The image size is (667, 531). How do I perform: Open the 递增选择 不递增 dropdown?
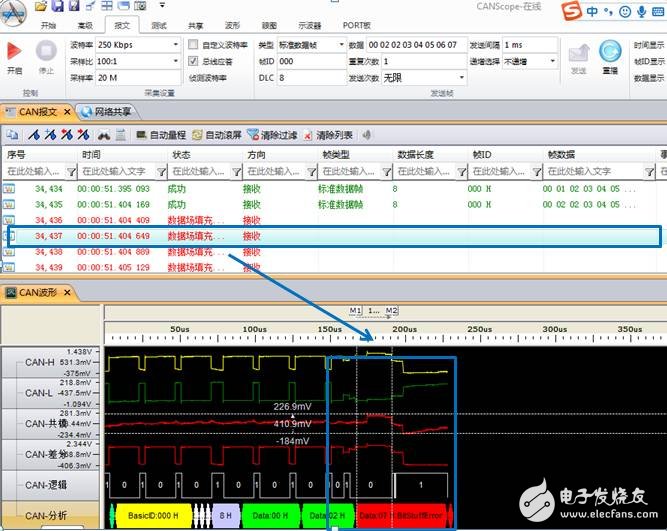[x=552, y=61]
